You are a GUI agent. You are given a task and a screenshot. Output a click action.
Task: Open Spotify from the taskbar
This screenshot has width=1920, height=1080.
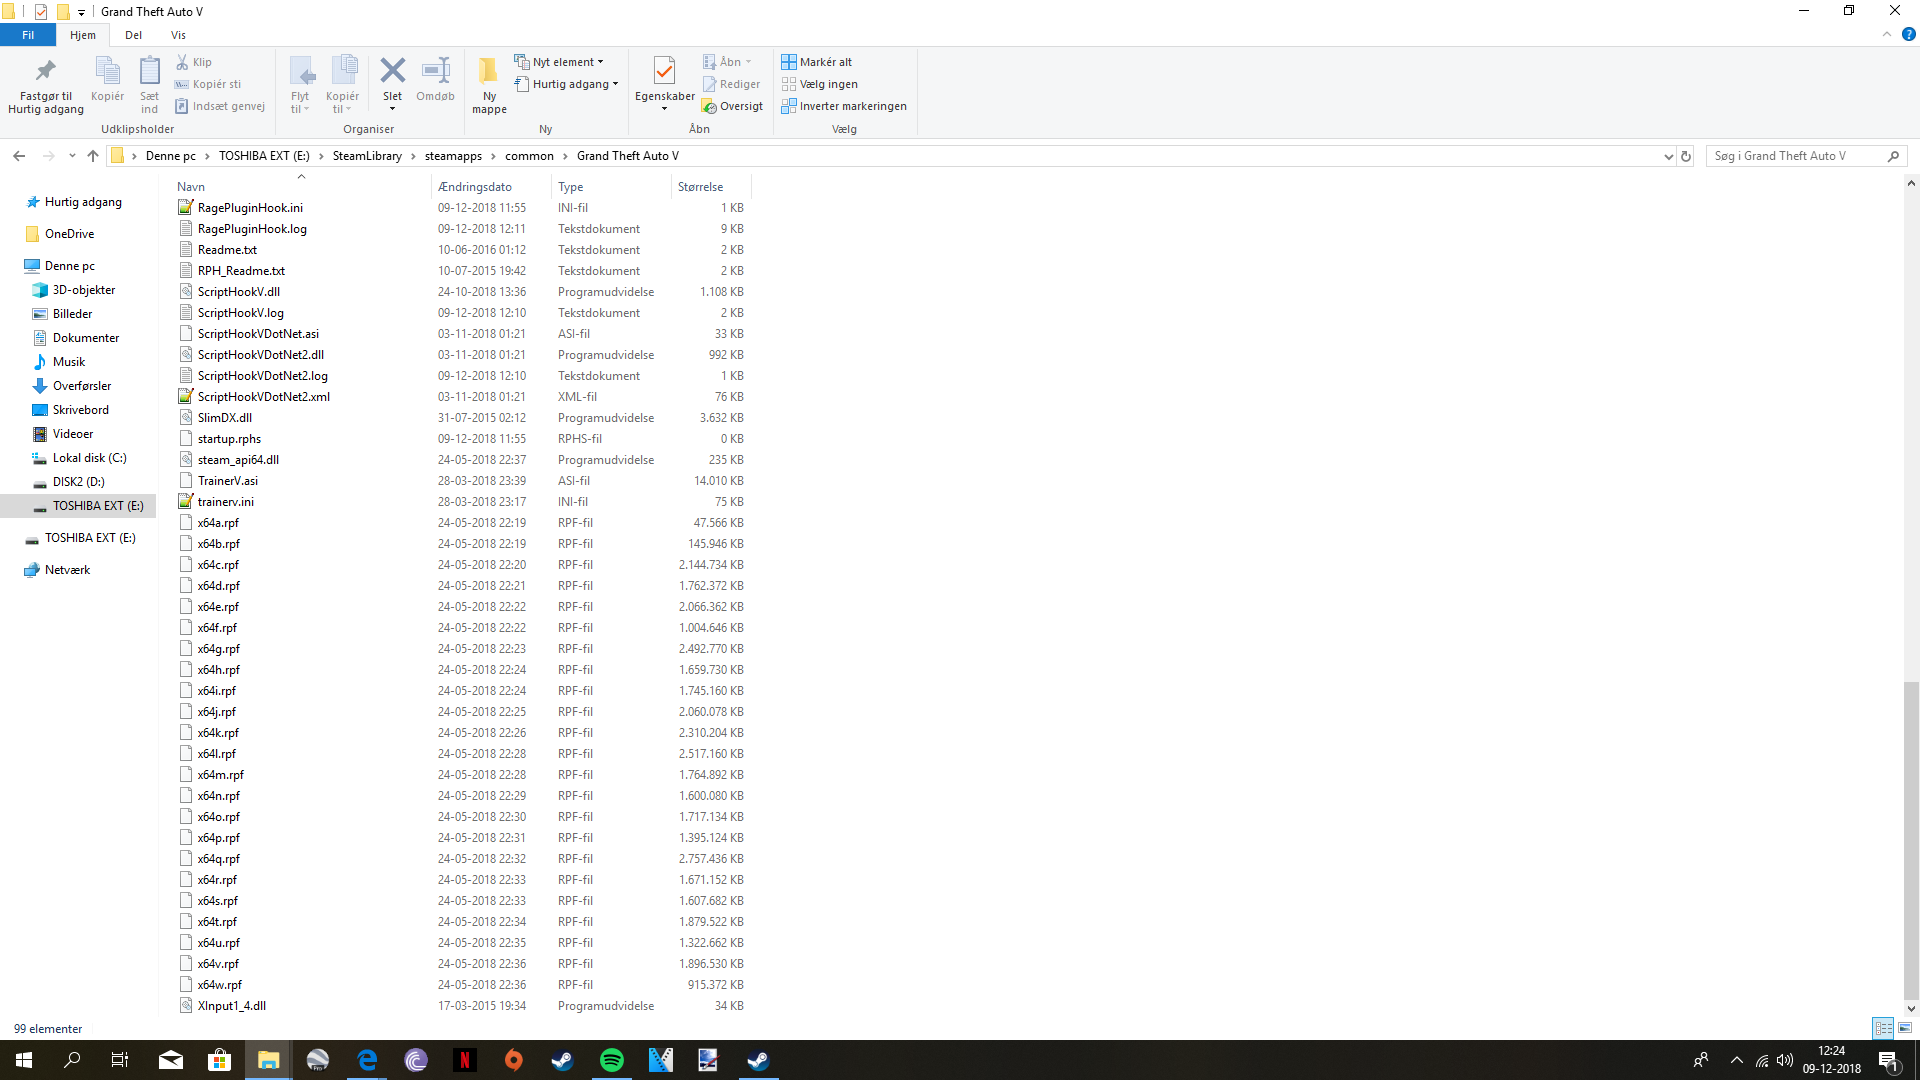611,1060
